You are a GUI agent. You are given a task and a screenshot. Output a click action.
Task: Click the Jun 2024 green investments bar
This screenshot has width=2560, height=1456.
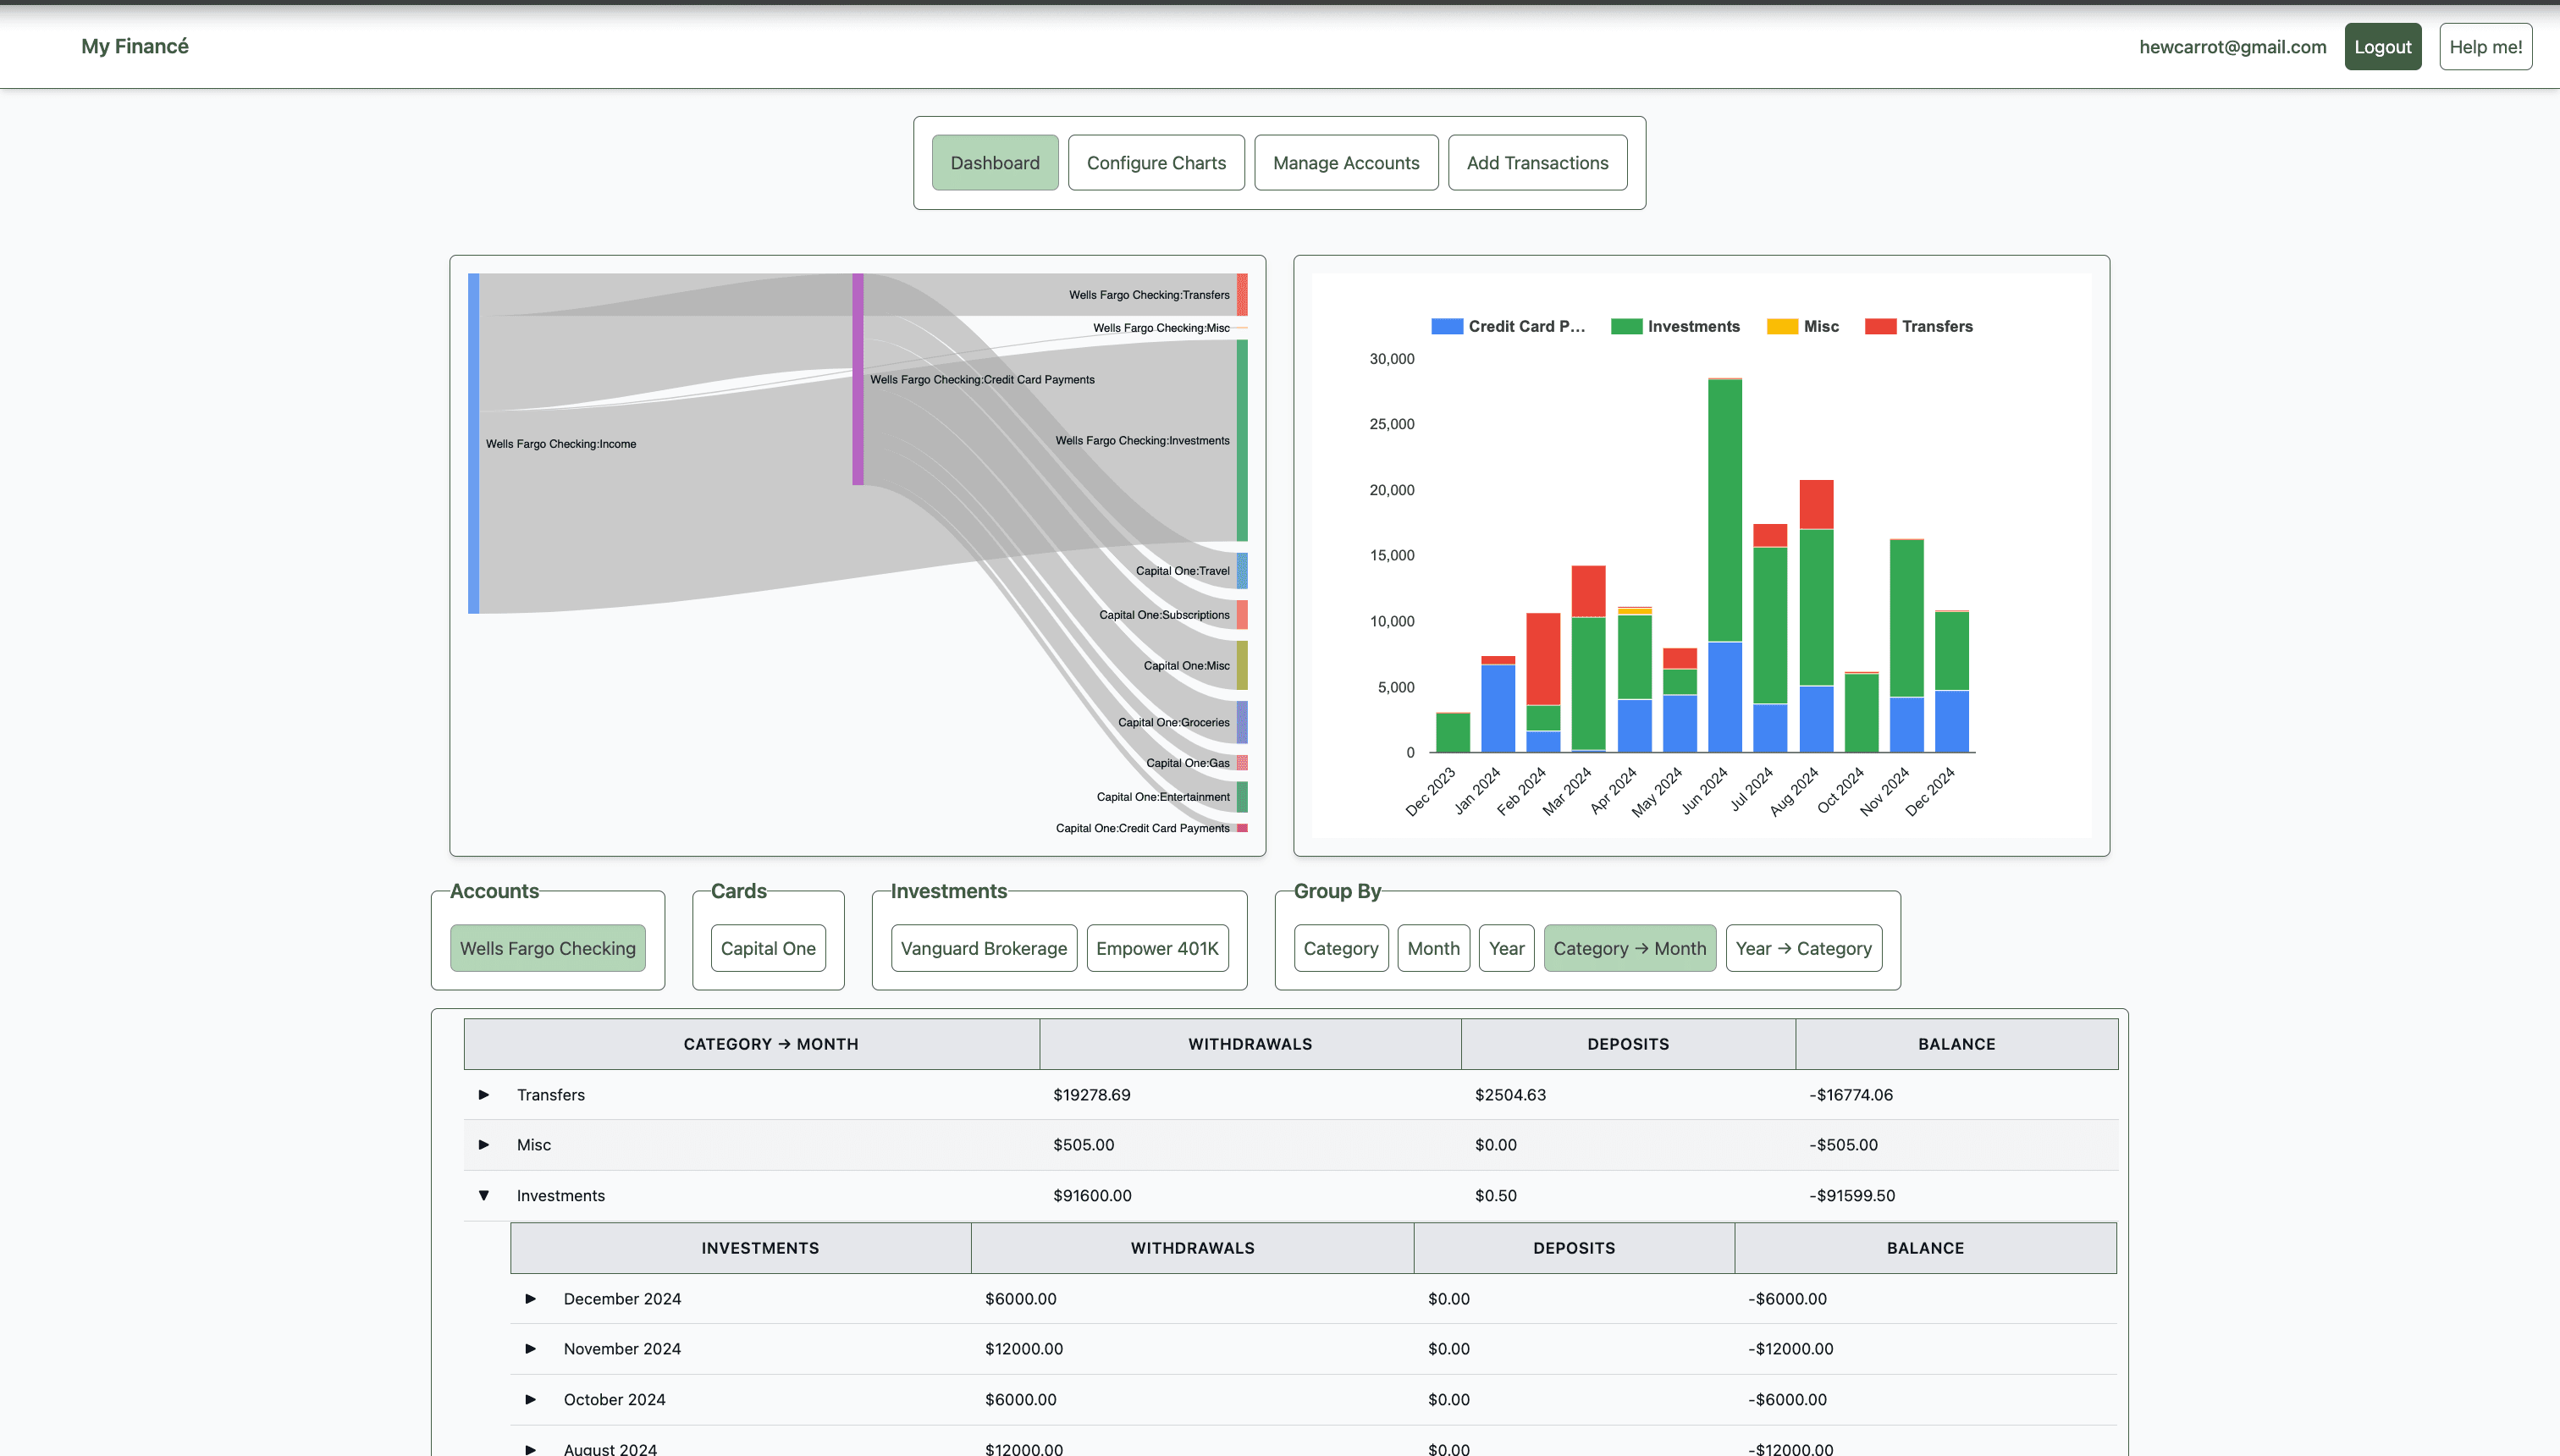pyautogui.click(x=1725, y=510)
